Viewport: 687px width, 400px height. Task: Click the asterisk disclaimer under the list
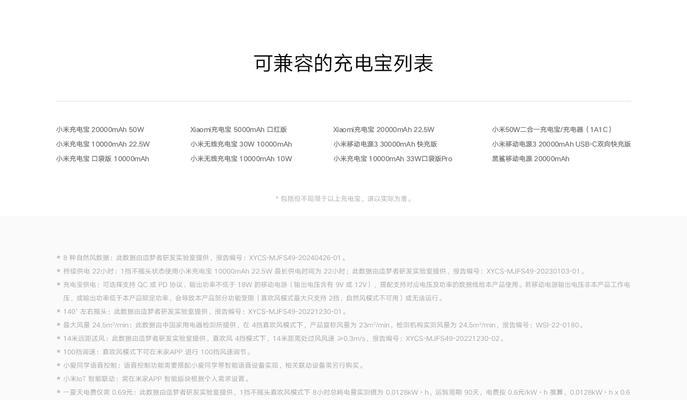344,198
